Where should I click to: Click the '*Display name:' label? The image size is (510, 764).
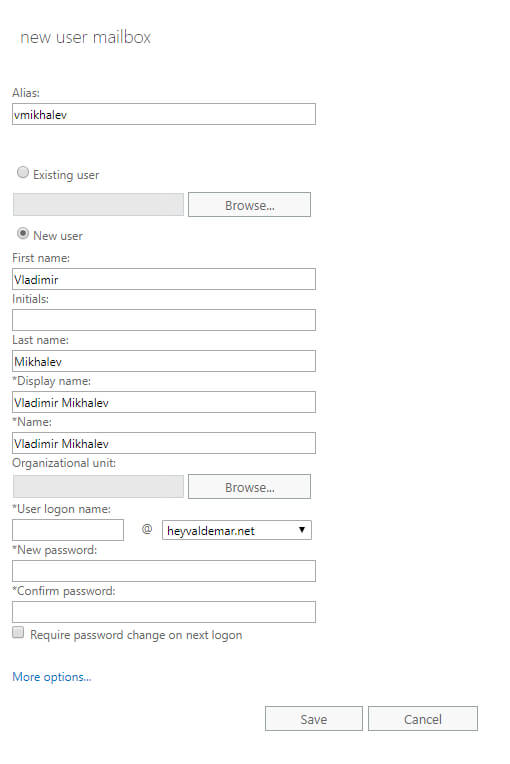[x=52, y=381]
